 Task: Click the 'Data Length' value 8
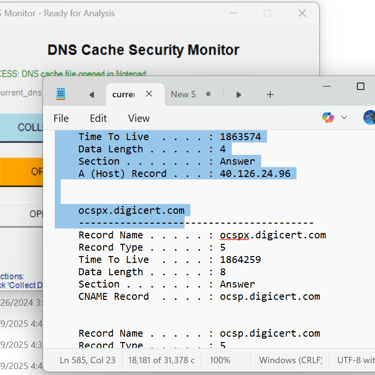pos(223,272)
